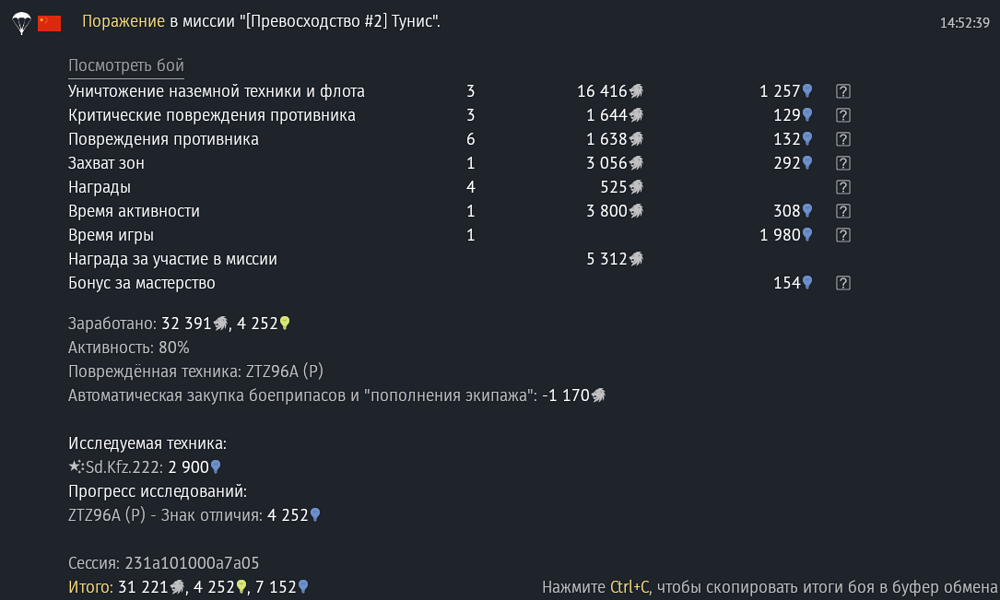1000x600 pixels.
Task: Open help icon beside "Время игры"
Action: click(843, 235)
